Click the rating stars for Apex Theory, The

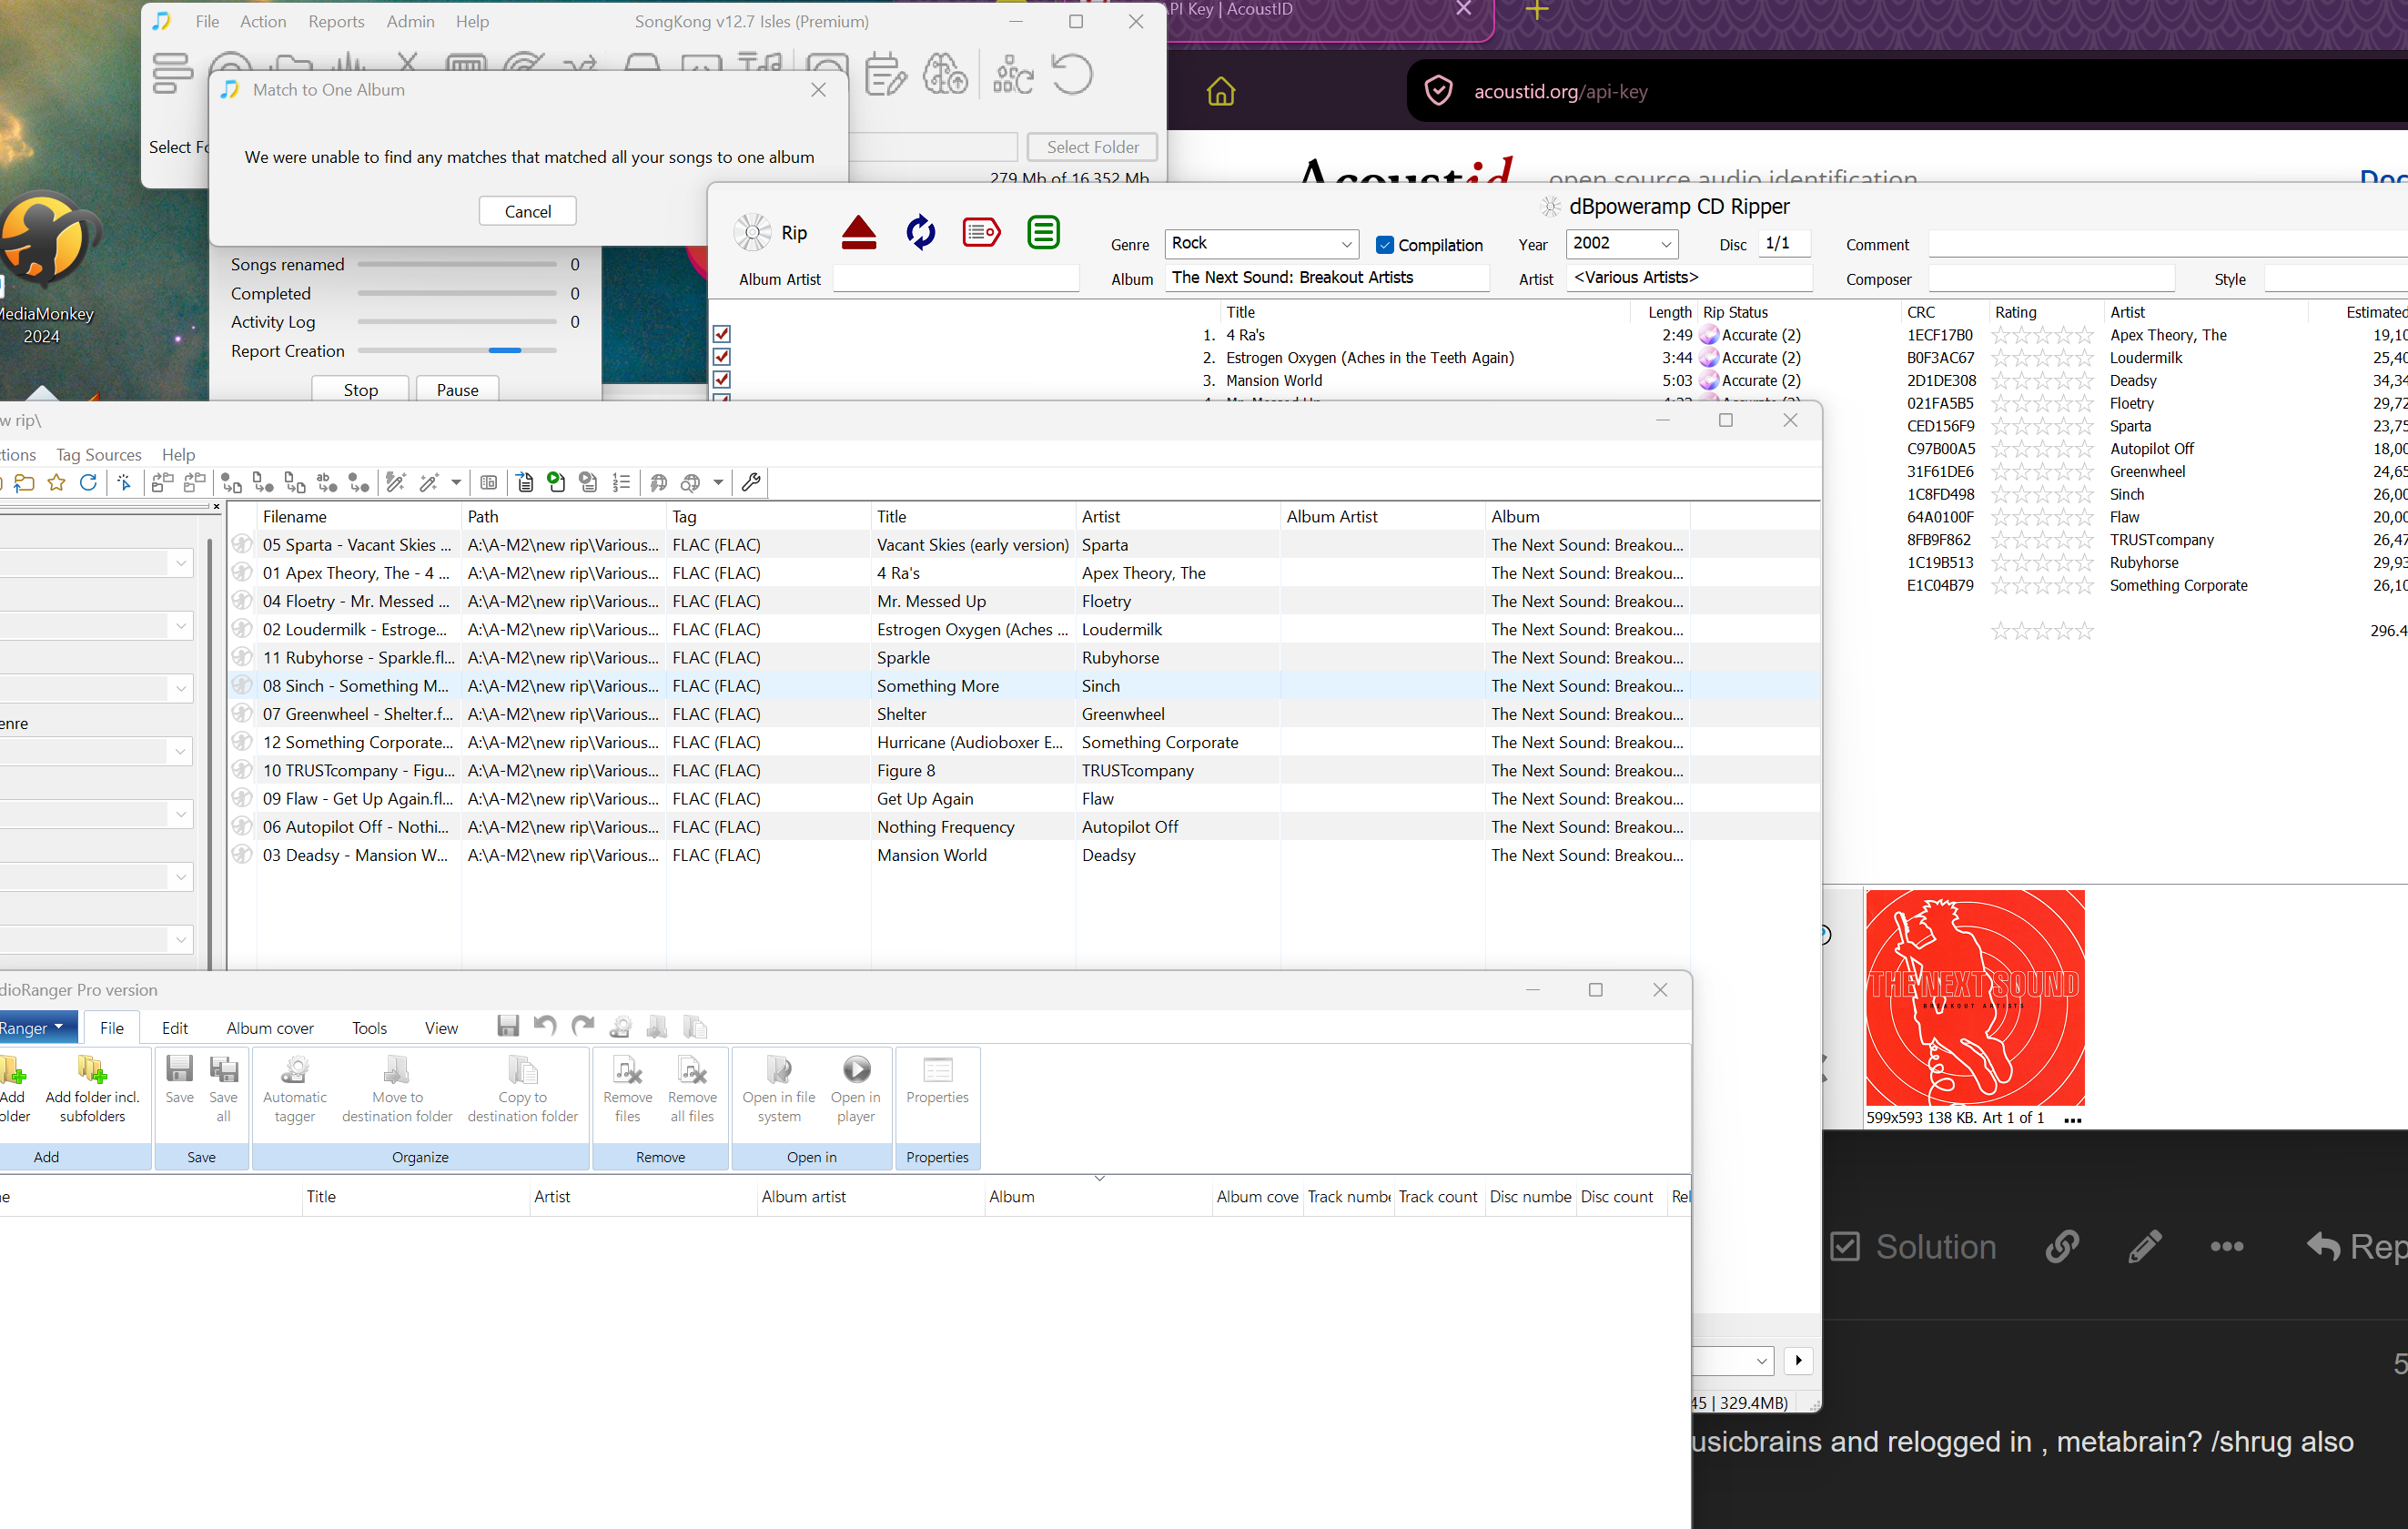tap(2042, 335)
